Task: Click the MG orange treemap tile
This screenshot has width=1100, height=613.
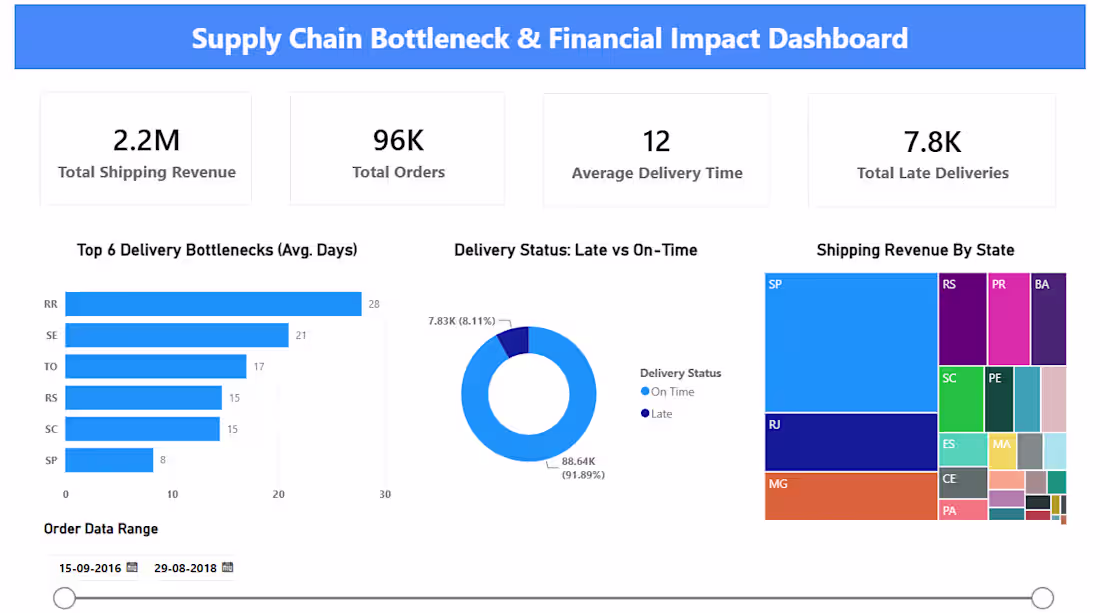Action: [x=851, y=496]
